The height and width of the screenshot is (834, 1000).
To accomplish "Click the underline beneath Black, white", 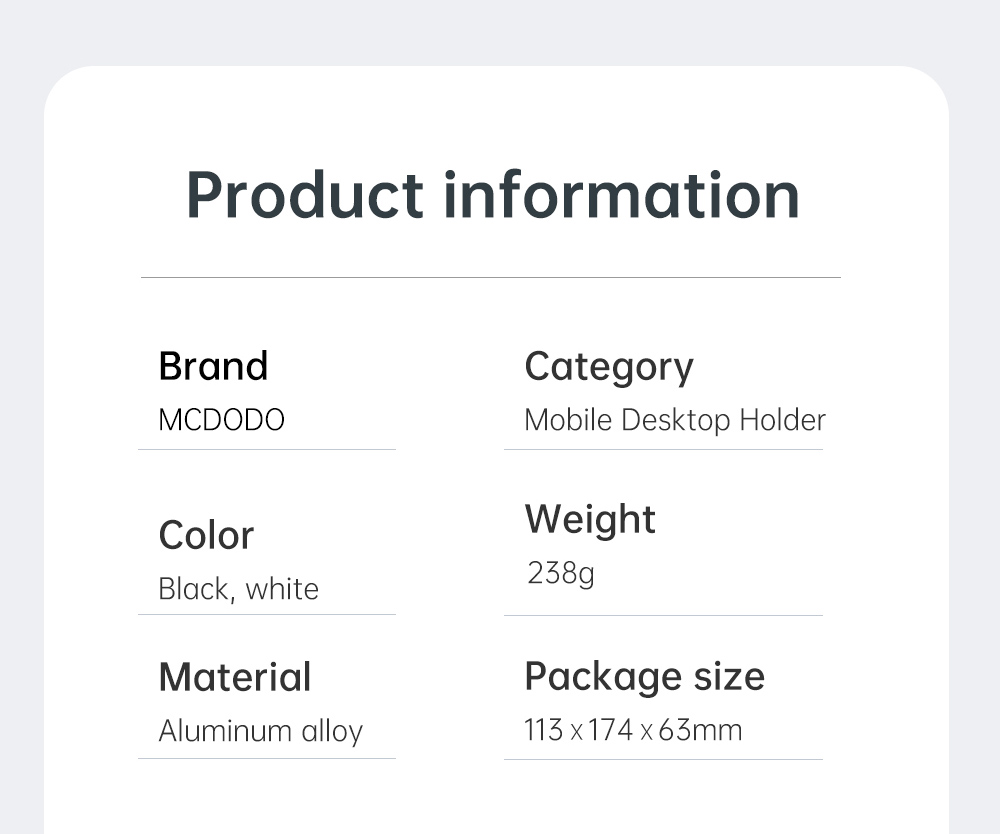I will [x=267, y=615].
